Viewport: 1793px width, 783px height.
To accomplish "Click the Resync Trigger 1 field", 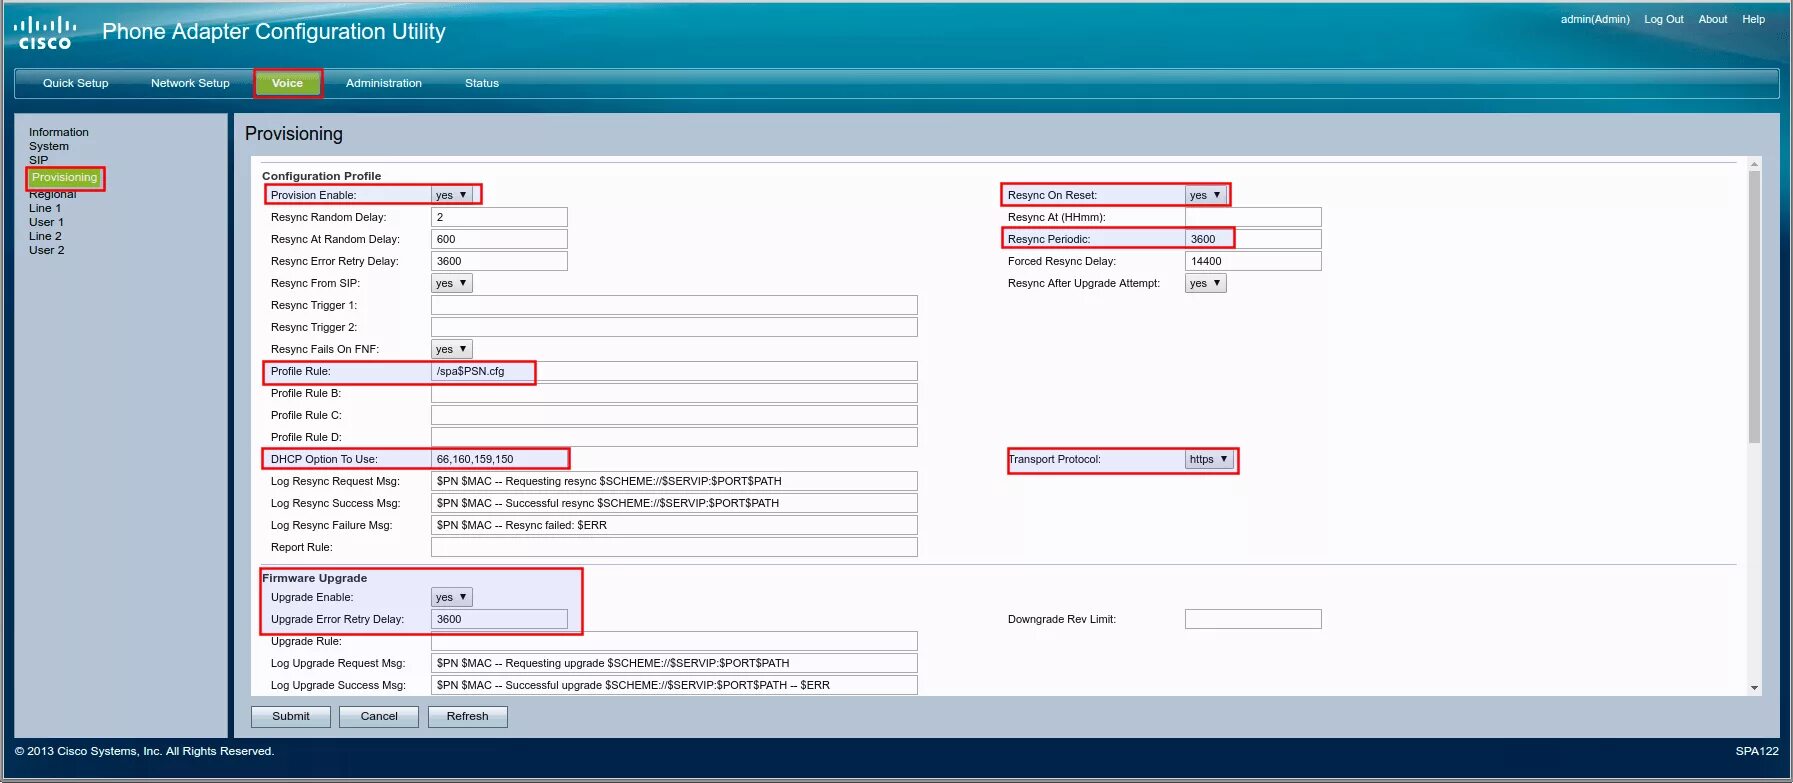I will click(674, 305).
